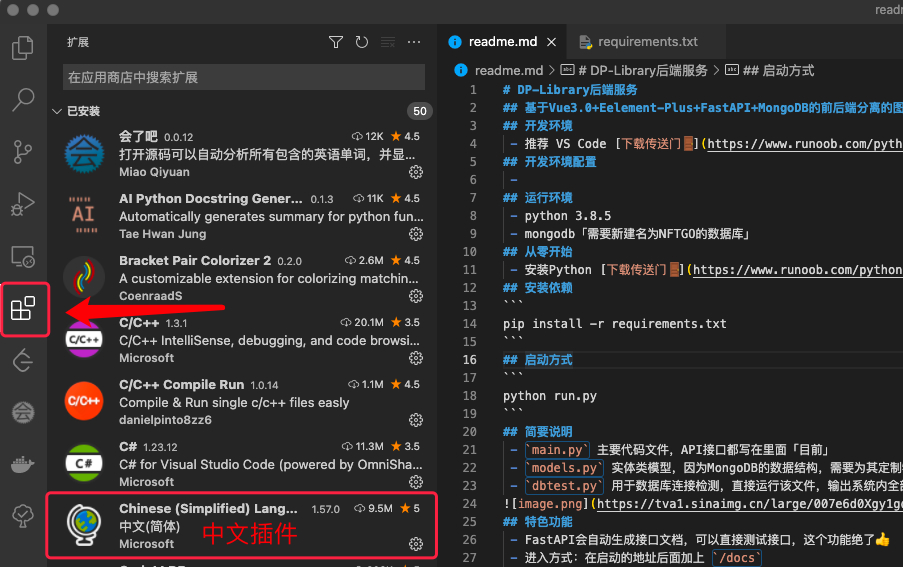The width and height of the screenshot is (903, 567).
Task: Switch to the readme.md tab
Action: click(502, 42)
